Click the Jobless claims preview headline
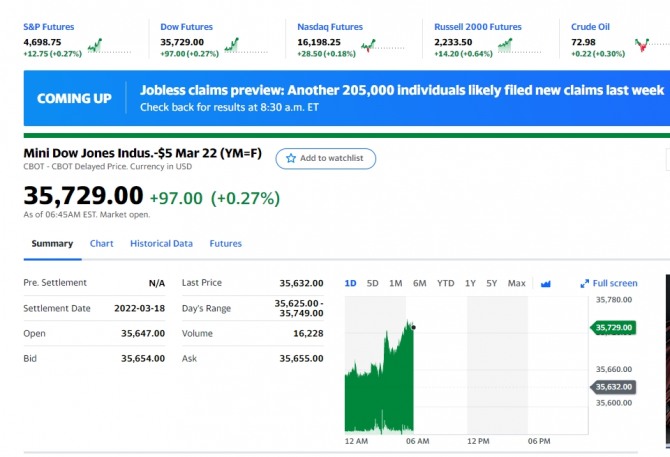The image size is (670, 457). [x=402, y=90]
